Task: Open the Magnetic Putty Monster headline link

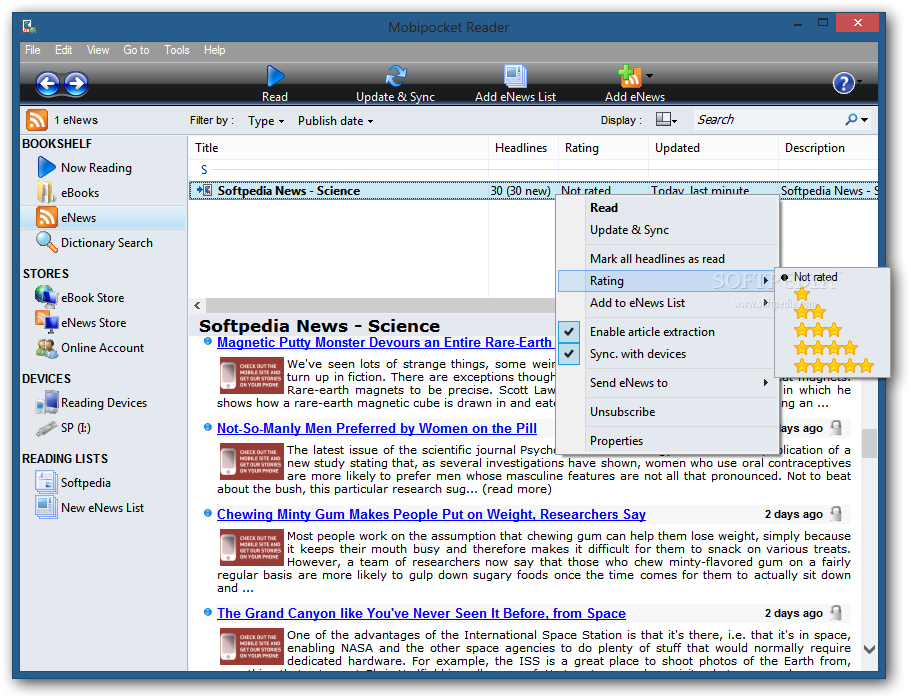Action: tap(384, 342)
